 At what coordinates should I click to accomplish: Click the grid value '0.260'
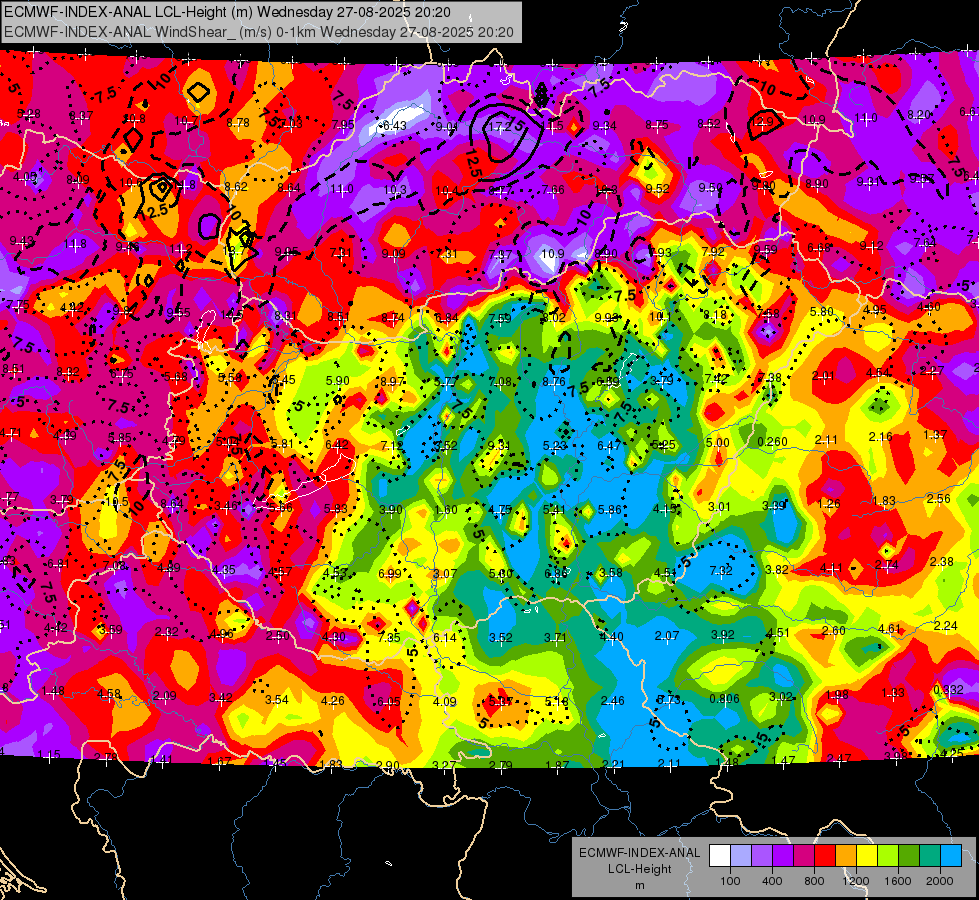click(772, 442)
